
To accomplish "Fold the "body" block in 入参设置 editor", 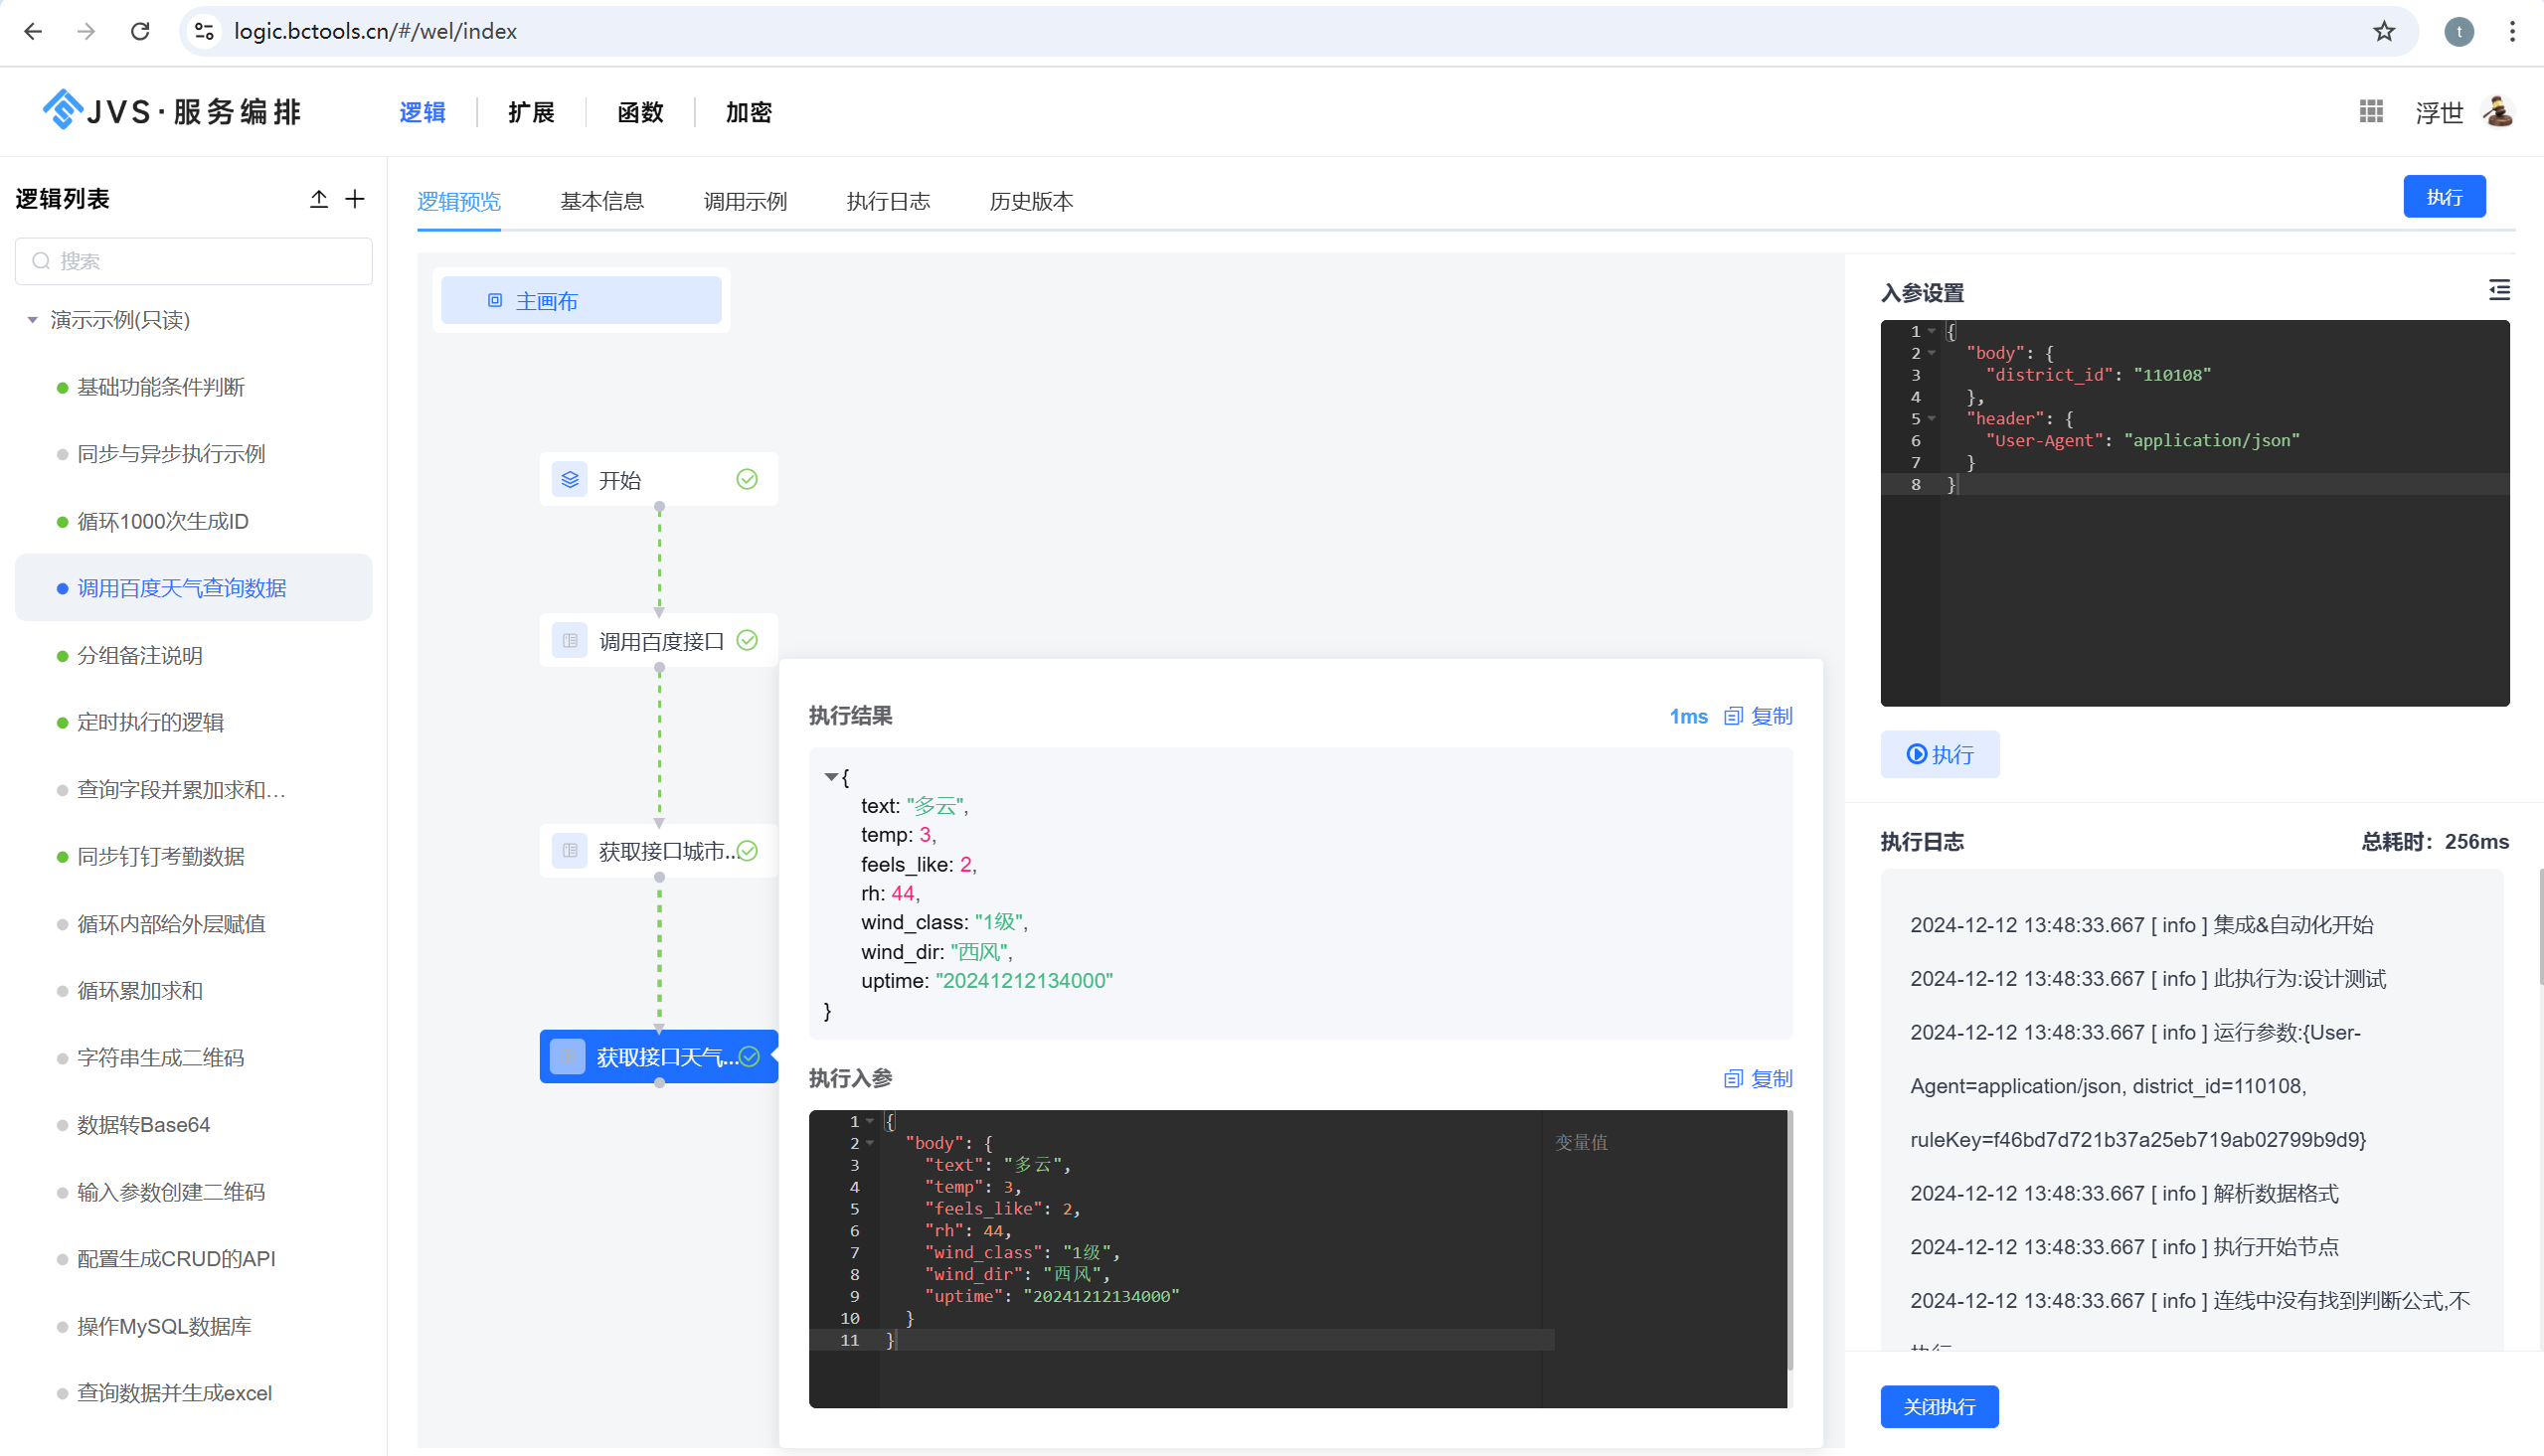I will tap(1932, 353).
